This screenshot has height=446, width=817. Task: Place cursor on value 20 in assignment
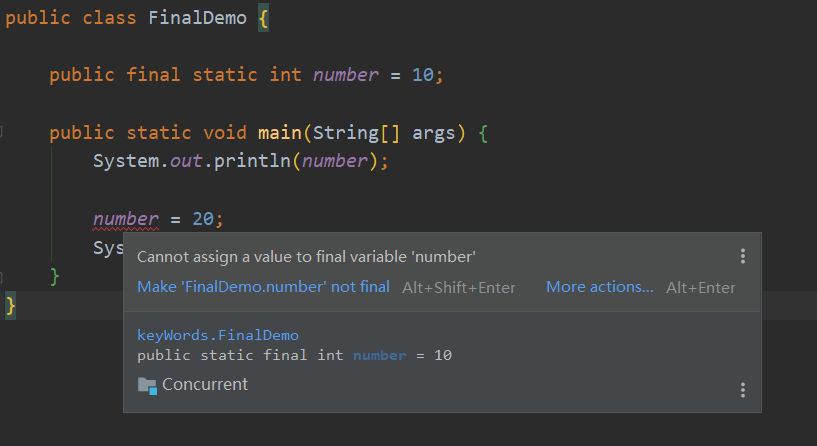203,219
